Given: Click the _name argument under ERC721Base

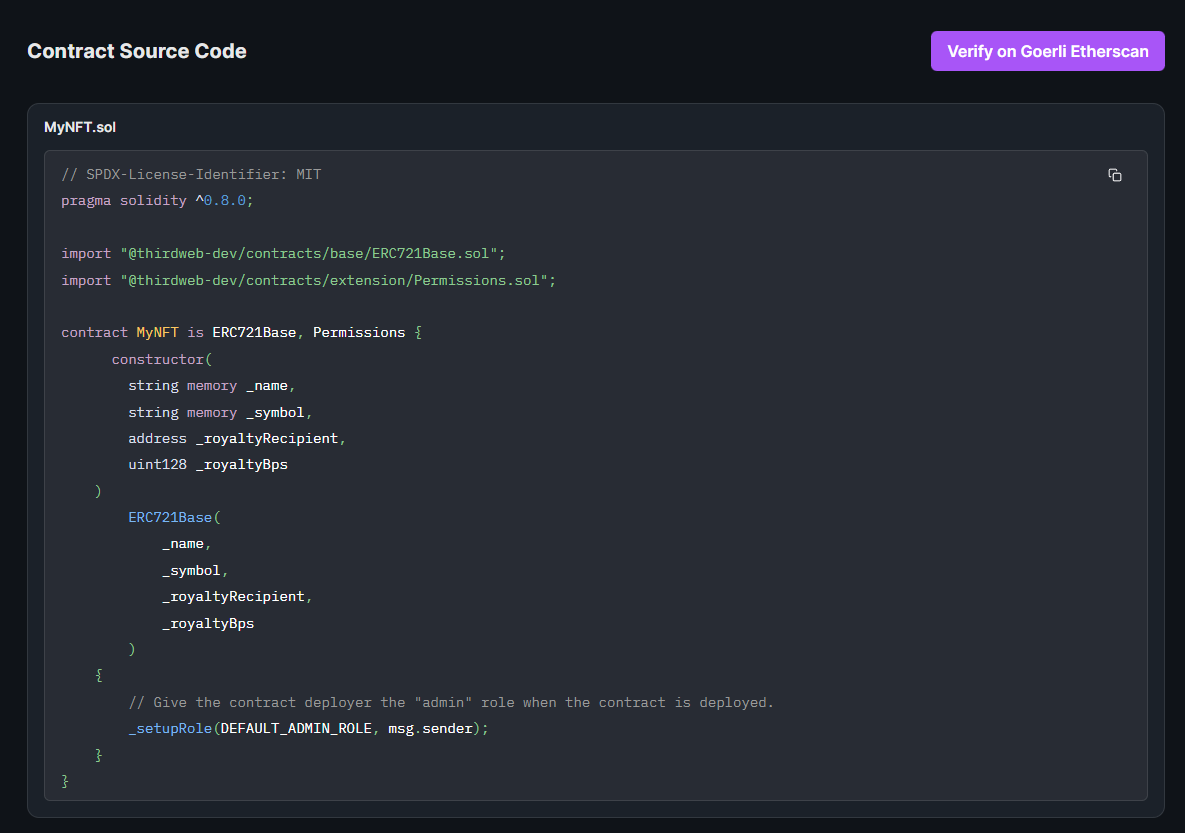Looking at the screenshot, I should 187,543.
